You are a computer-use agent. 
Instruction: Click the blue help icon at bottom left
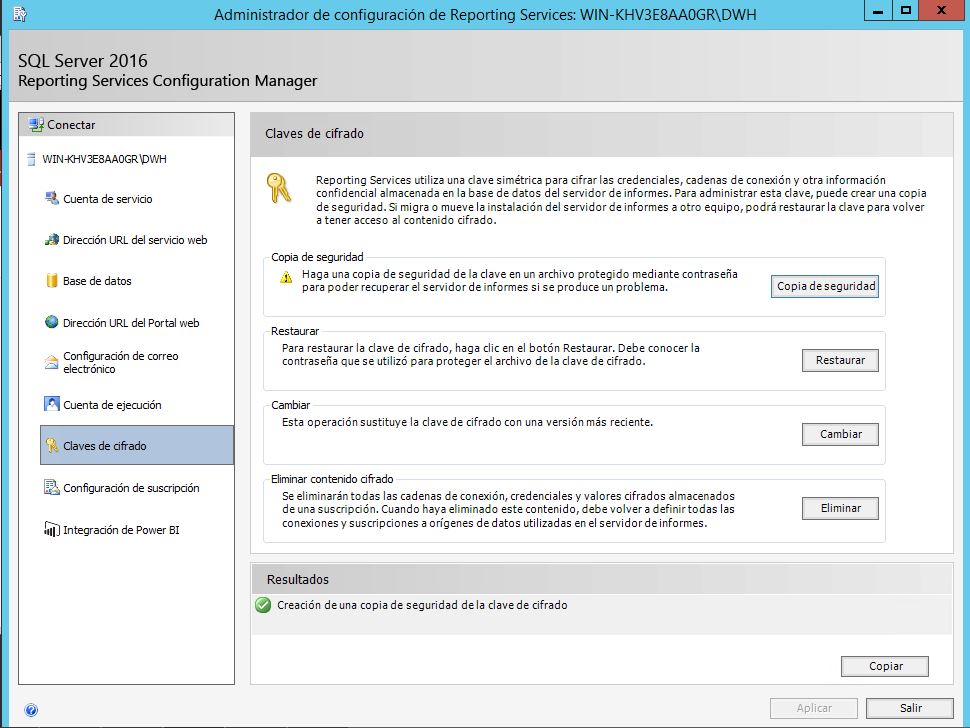coord(31,709)
